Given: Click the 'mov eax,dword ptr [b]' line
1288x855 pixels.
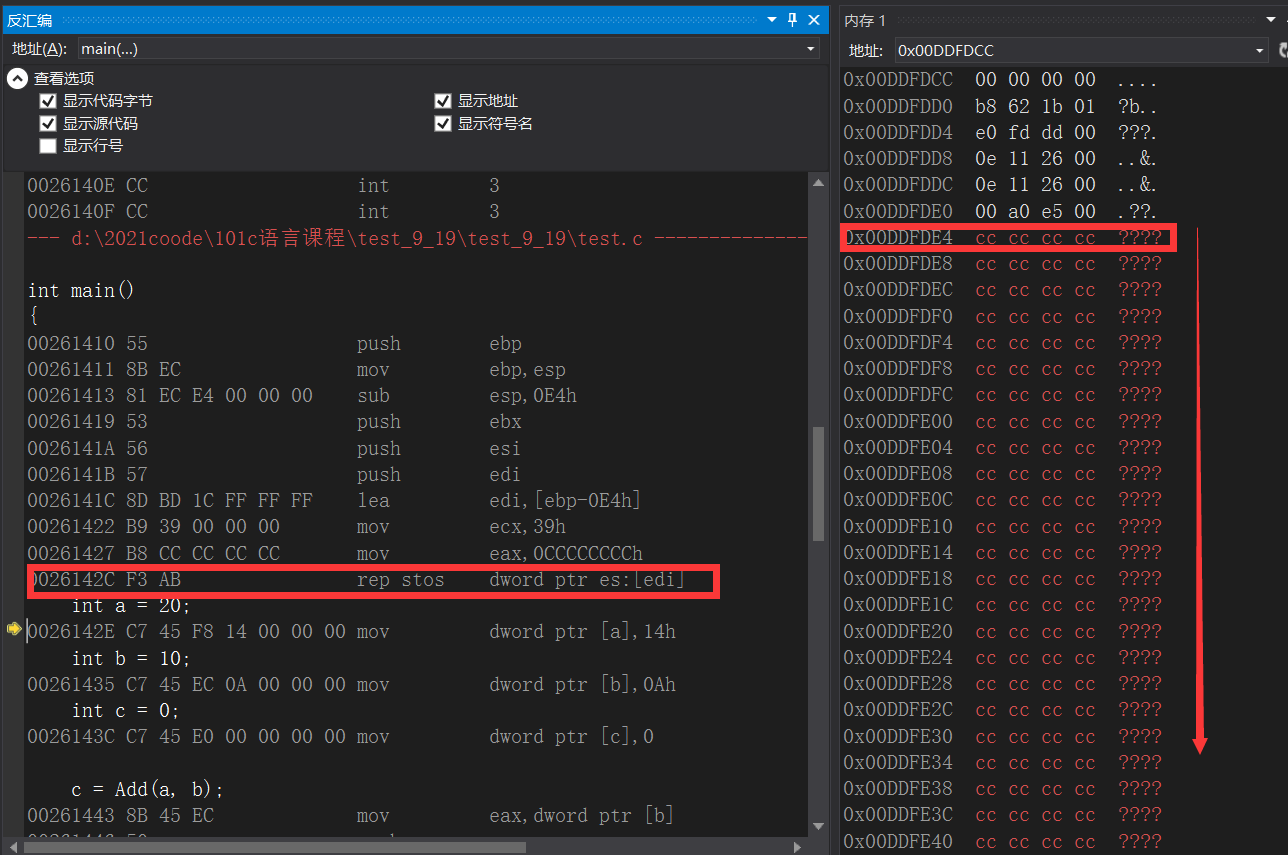Looking at the screenshot, I should coord(351,815).
